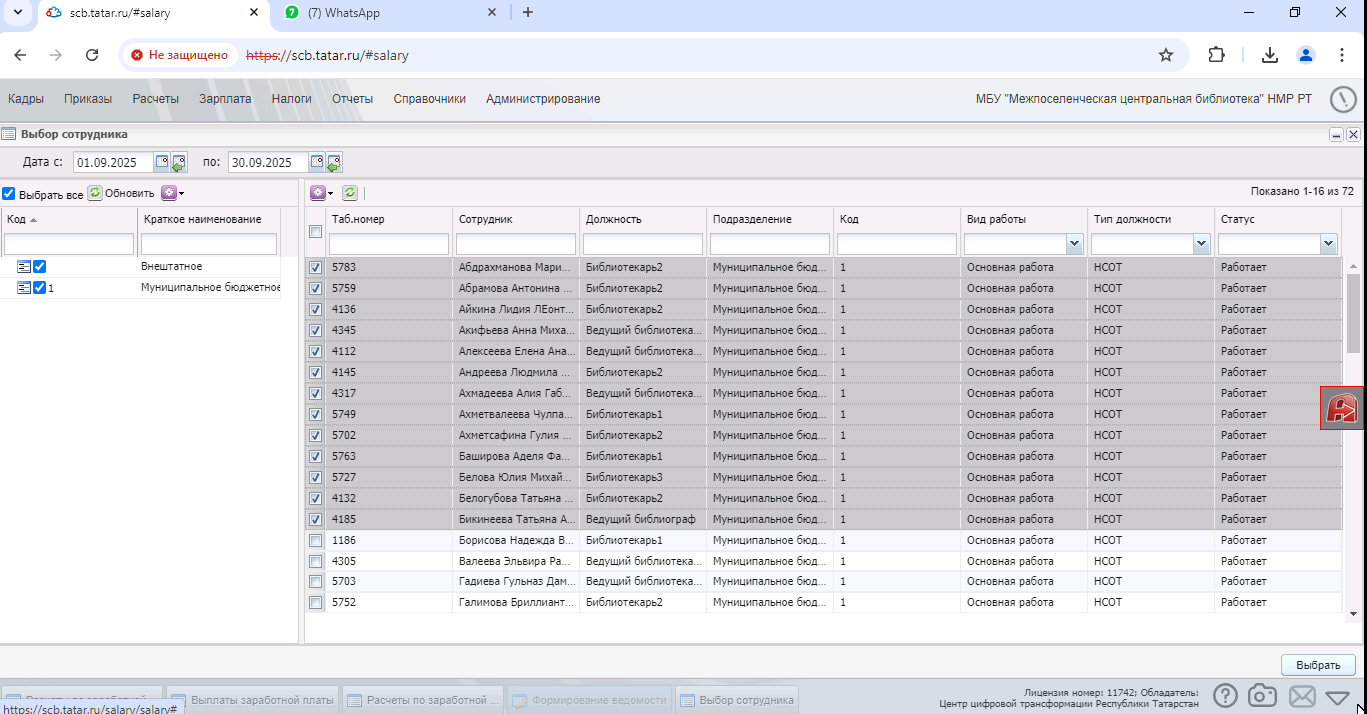Click the down triangle icon in footer
Image resolution: width=1367 pixels, height=714 pixels.
1338,696
